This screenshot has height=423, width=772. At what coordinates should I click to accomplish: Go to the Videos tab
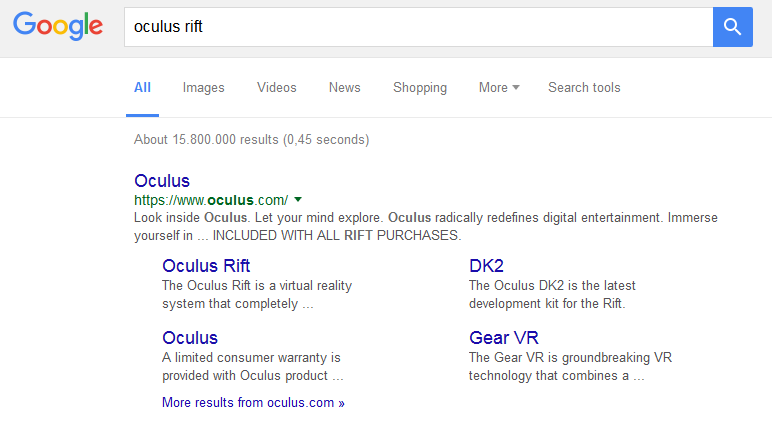point(276,88)
